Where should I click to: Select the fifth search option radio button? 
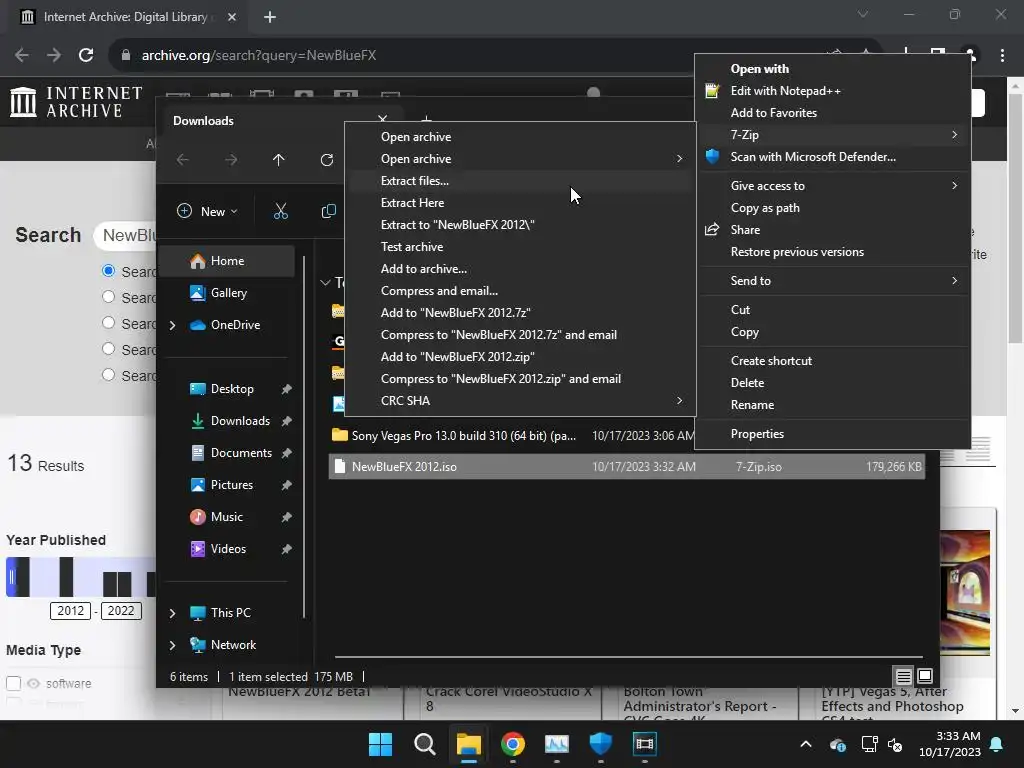(x=108, y=376)
